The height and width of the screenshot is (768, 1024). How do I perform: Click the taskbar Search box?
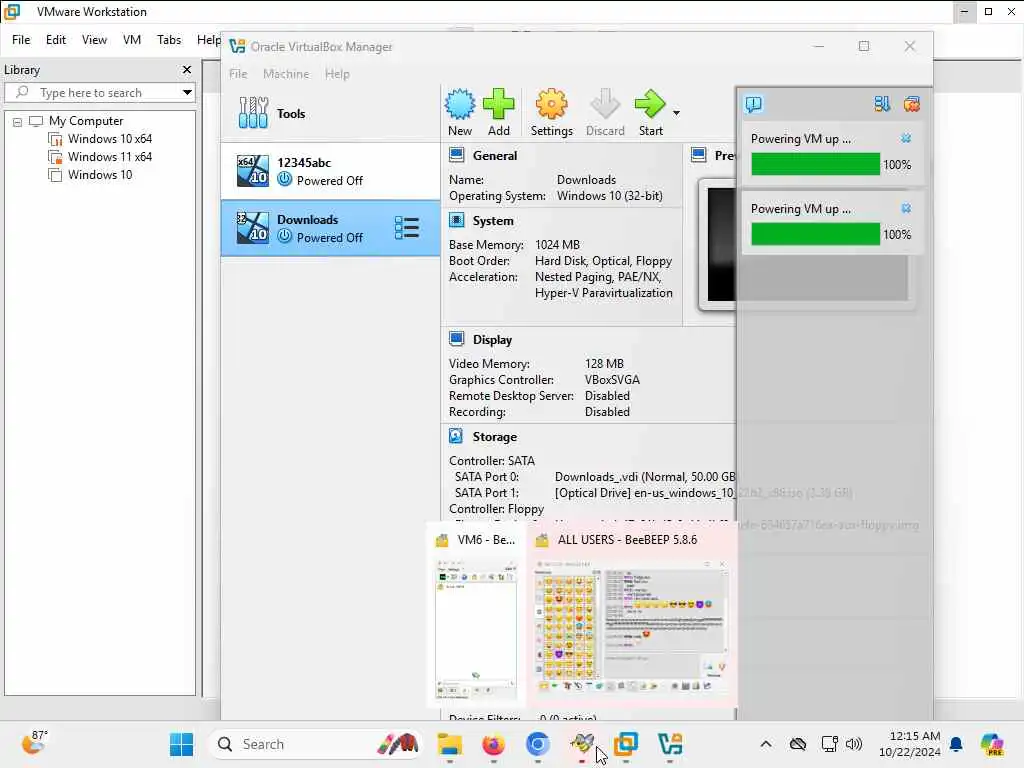(x=313, y=744)
